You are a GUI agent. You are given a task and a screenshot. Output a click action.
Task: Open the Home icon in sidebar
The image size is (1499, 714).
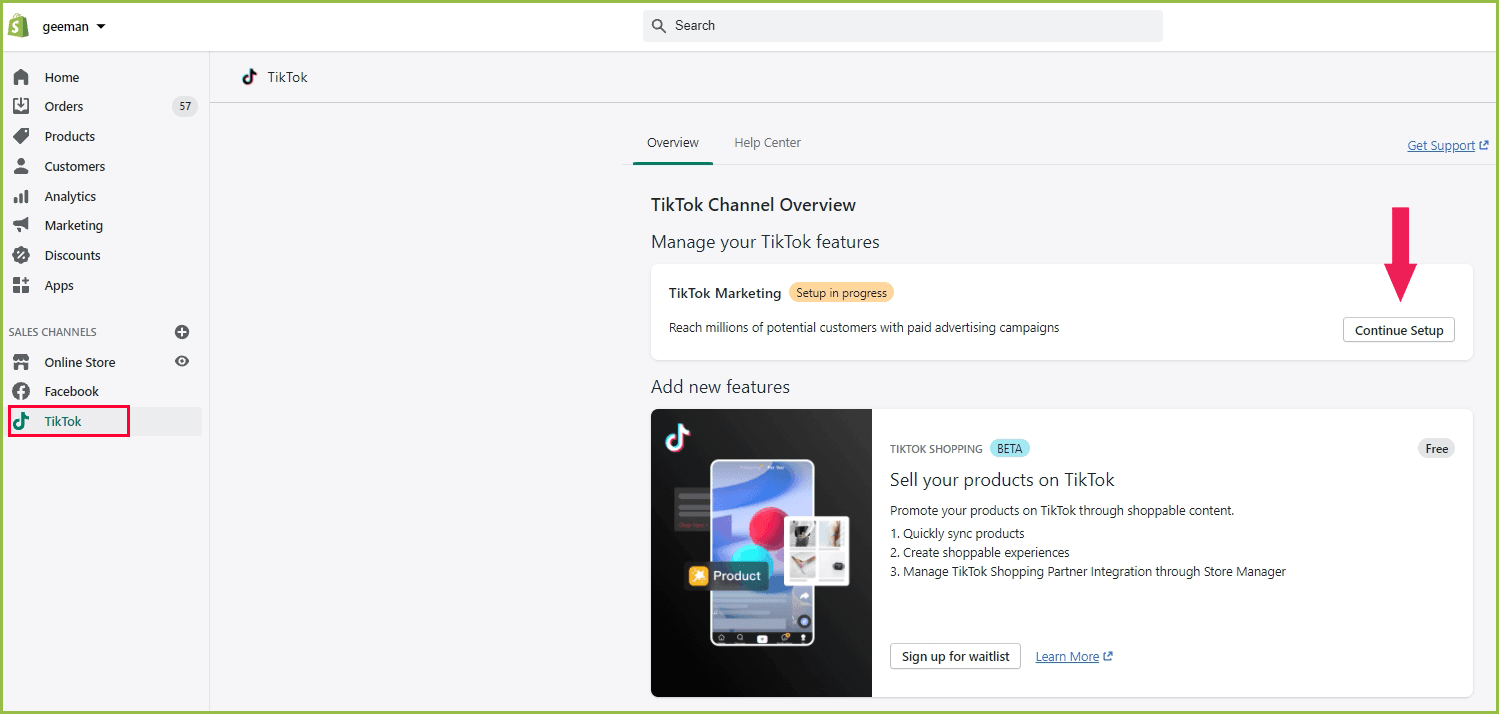click(21, 77)
